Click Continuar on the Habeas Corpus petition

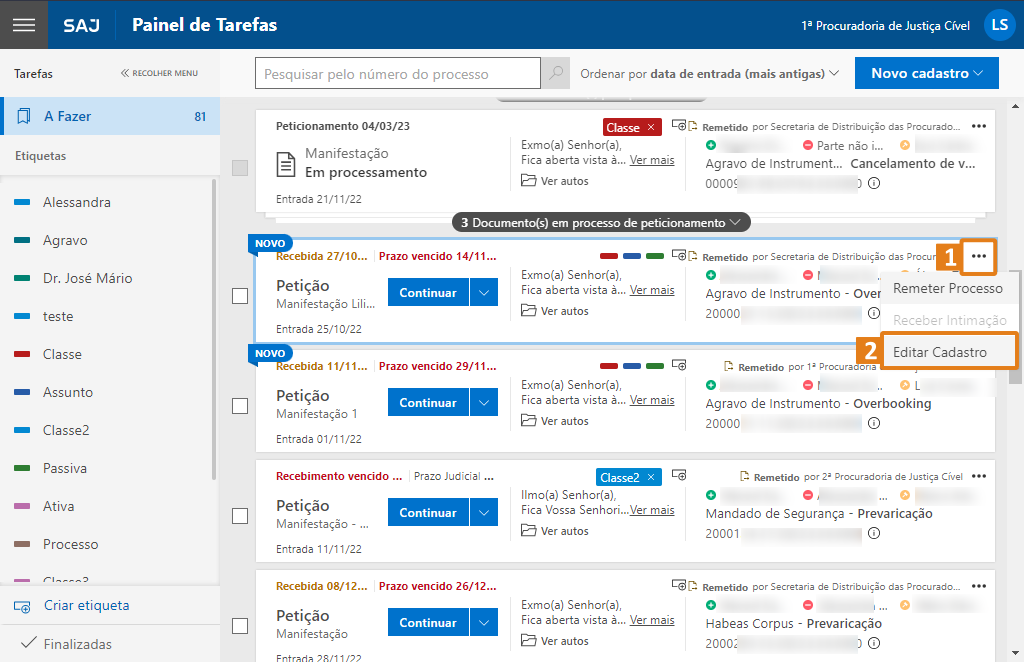[428, 623]
